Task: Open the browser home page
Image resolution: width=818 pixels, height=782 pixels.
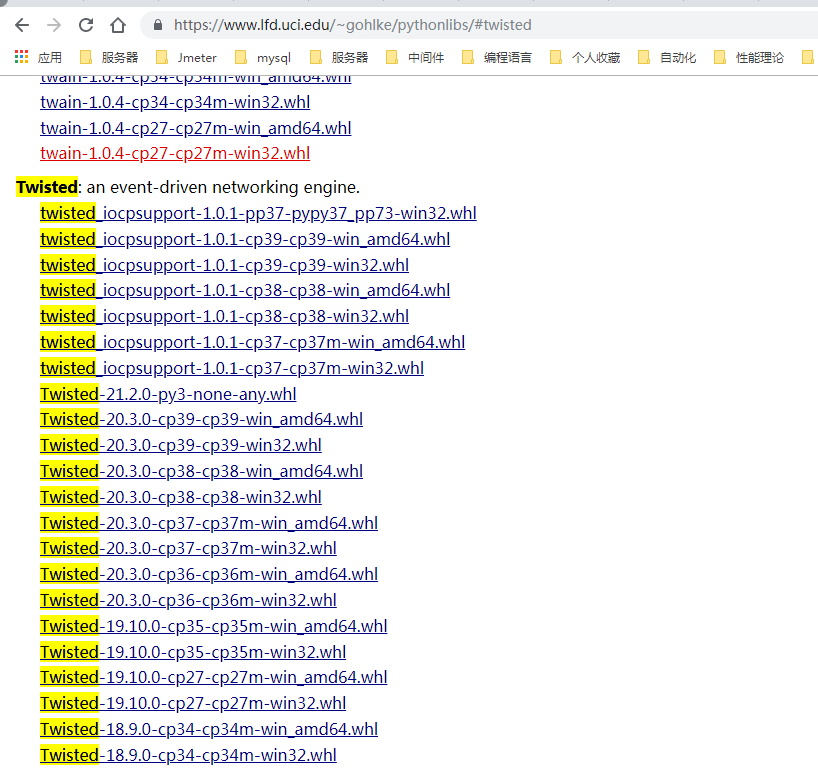Action: coord(118,25)
